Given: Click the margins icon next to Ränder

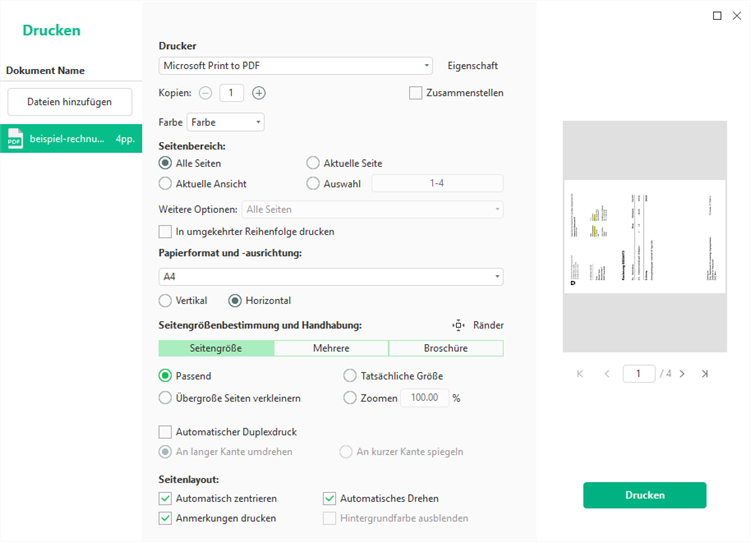Looking at the screenshot, I should (x=458, y=325).
